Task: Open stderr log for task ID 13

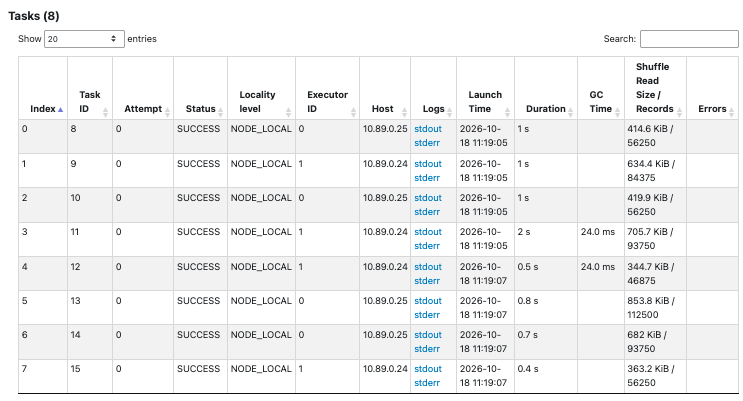Action: (427, 316)
